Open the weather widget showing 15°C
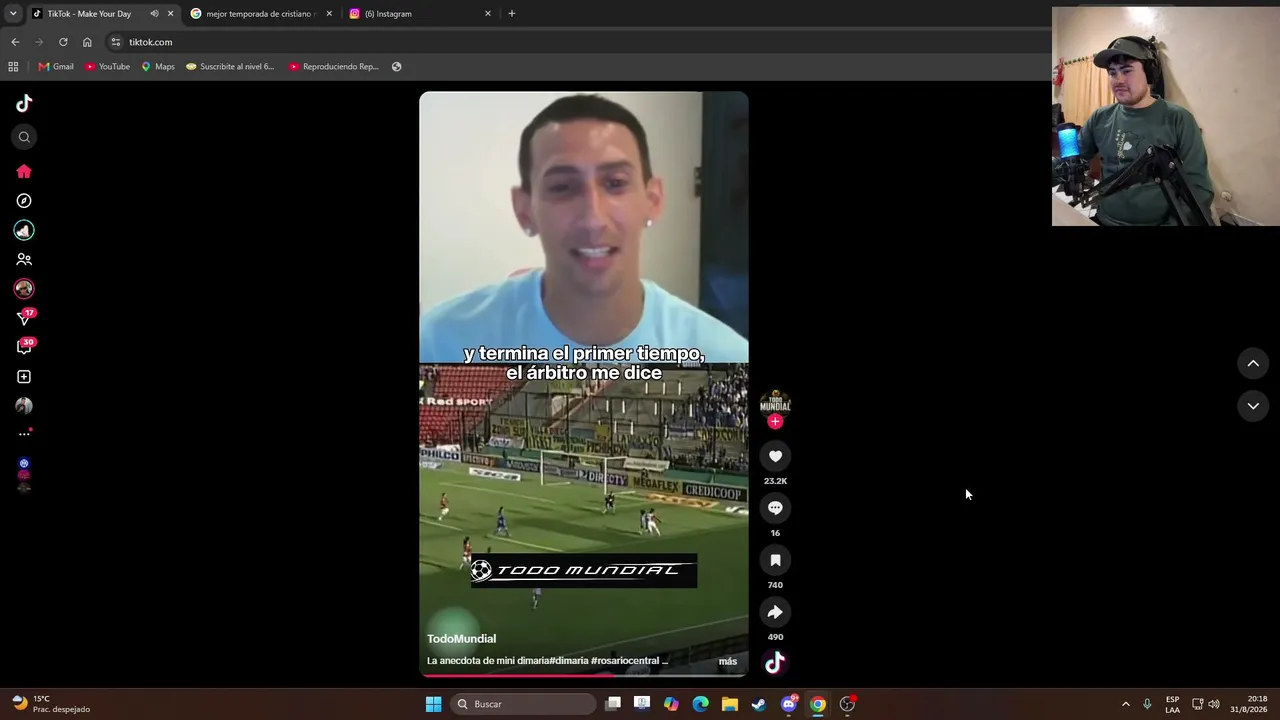 click(50, 704)
